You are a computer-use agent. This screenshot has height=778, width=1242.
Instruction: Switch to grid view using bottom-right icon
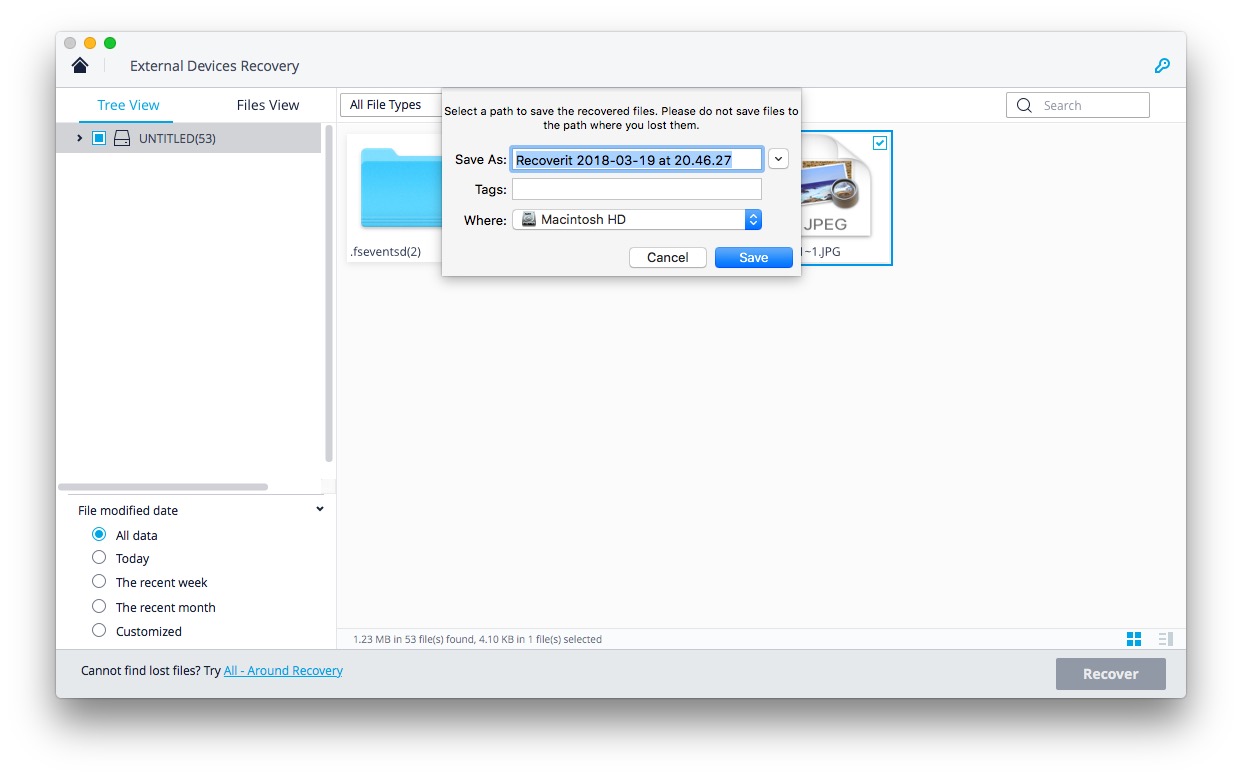pyautogui.click(x=1133, y=638)
